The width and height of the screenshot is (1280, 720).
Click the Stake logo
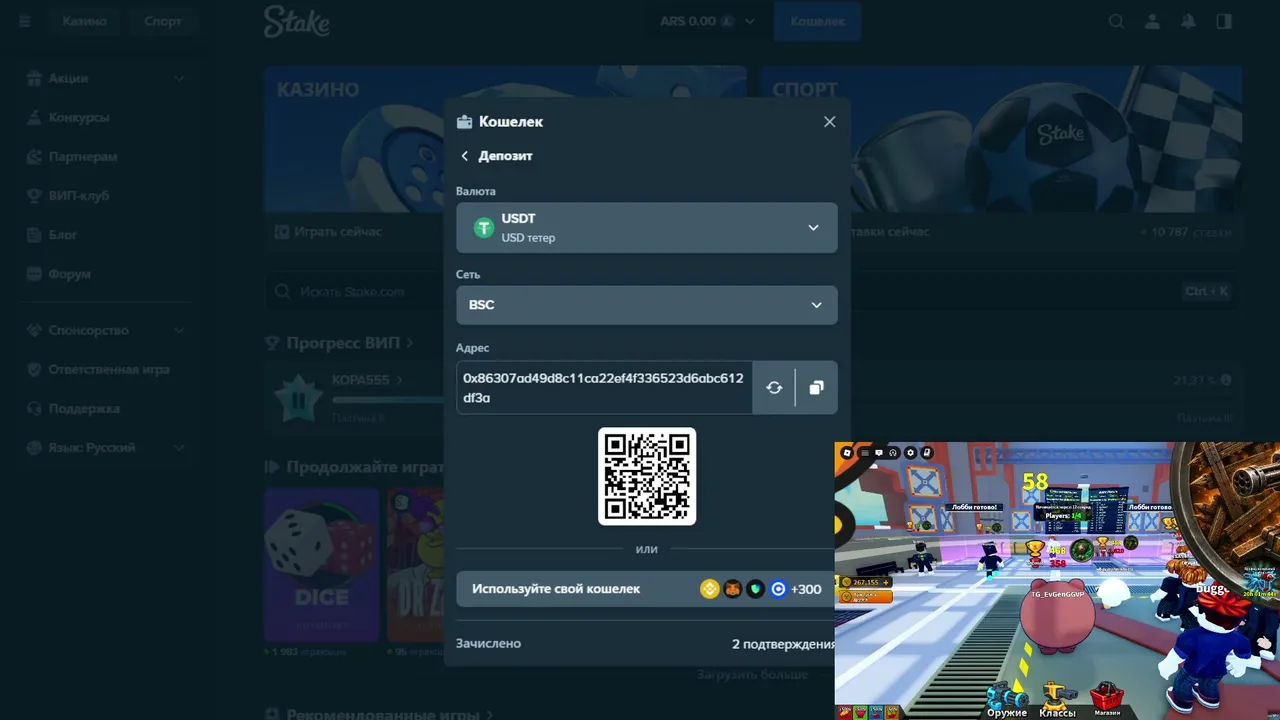(299, 21)
